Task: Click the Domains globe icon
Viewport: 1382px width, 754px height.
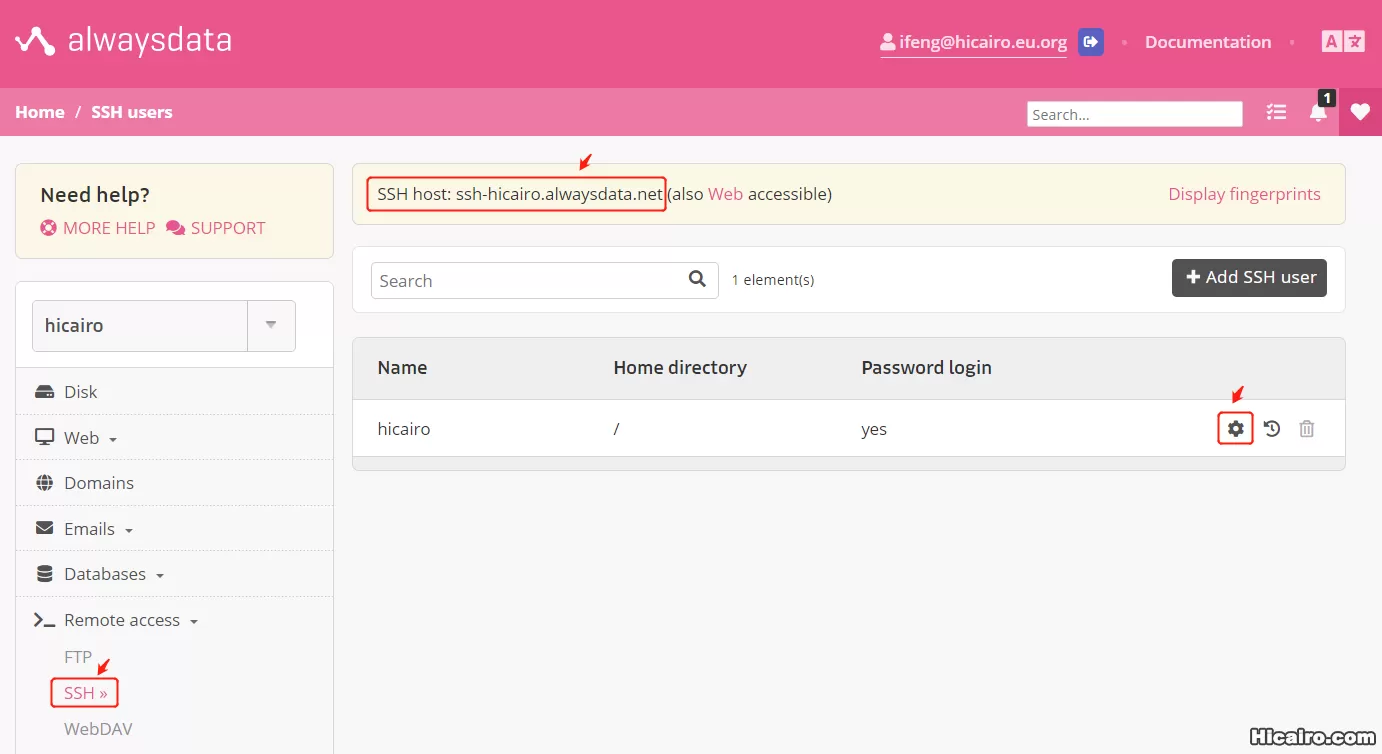Action: pyautogui.click(x=46, y=482)
